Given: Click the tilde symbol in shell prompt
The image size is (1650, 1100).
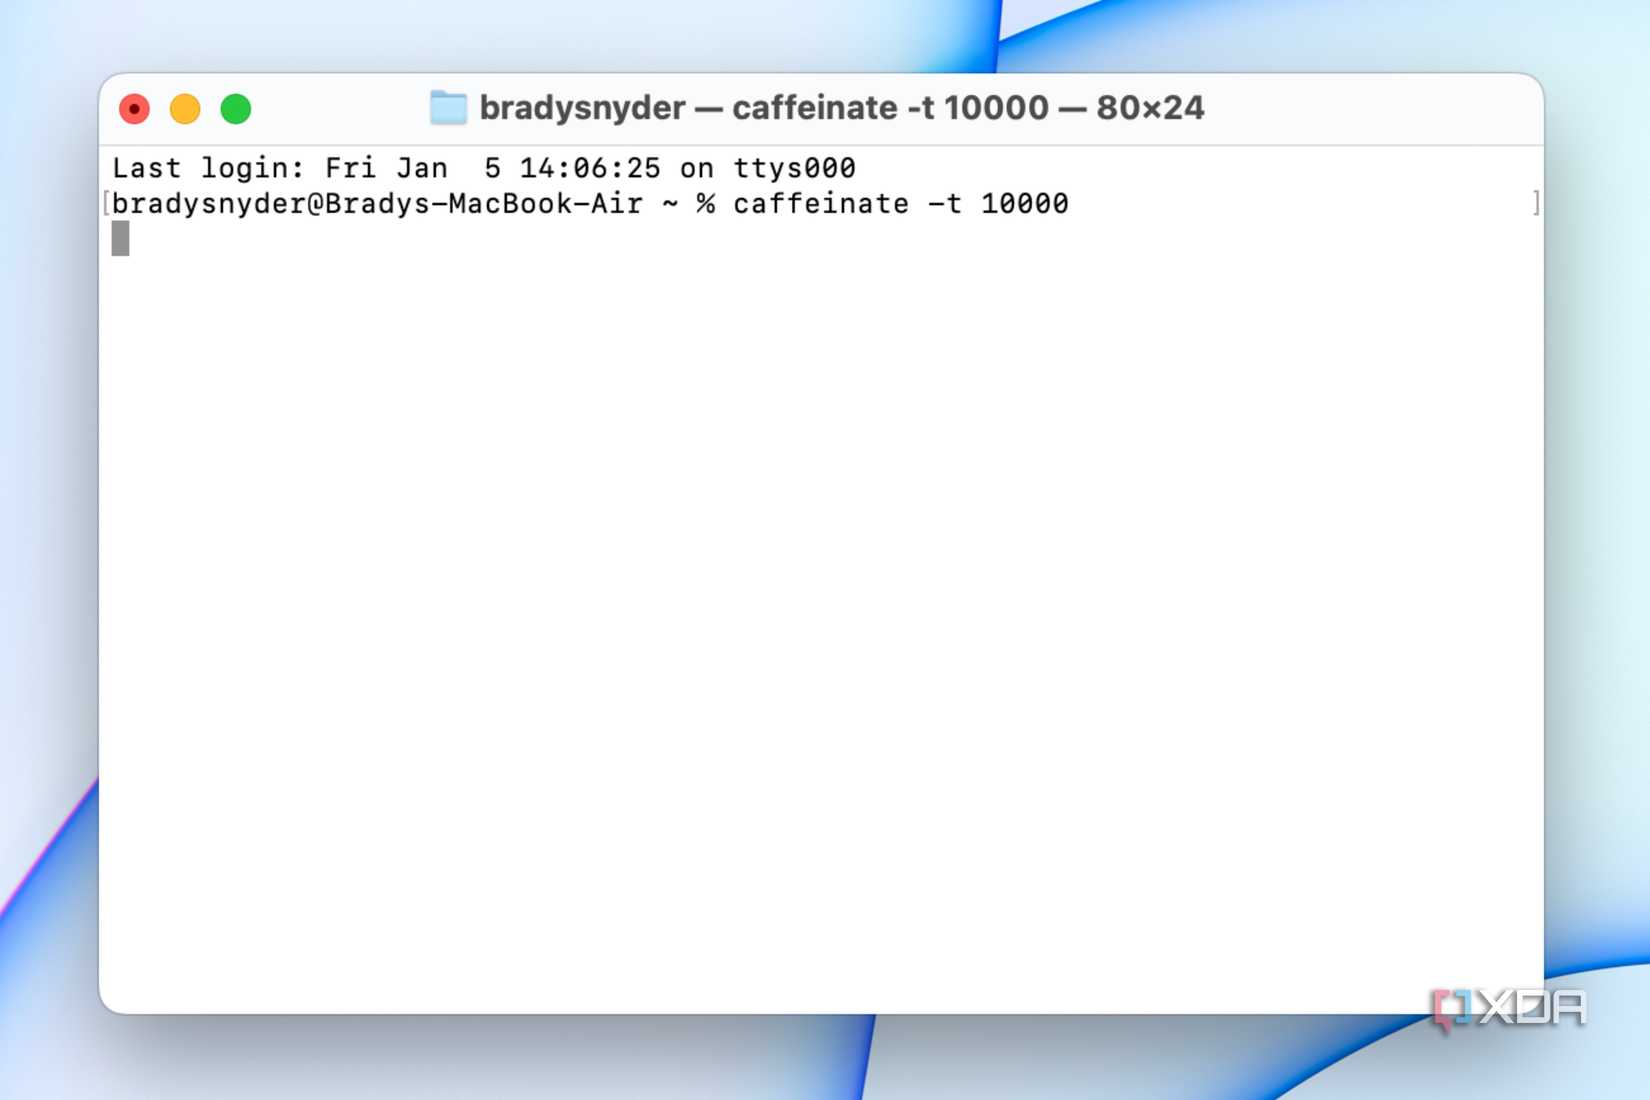Looking at the screenshot, I should pos(669,203).
